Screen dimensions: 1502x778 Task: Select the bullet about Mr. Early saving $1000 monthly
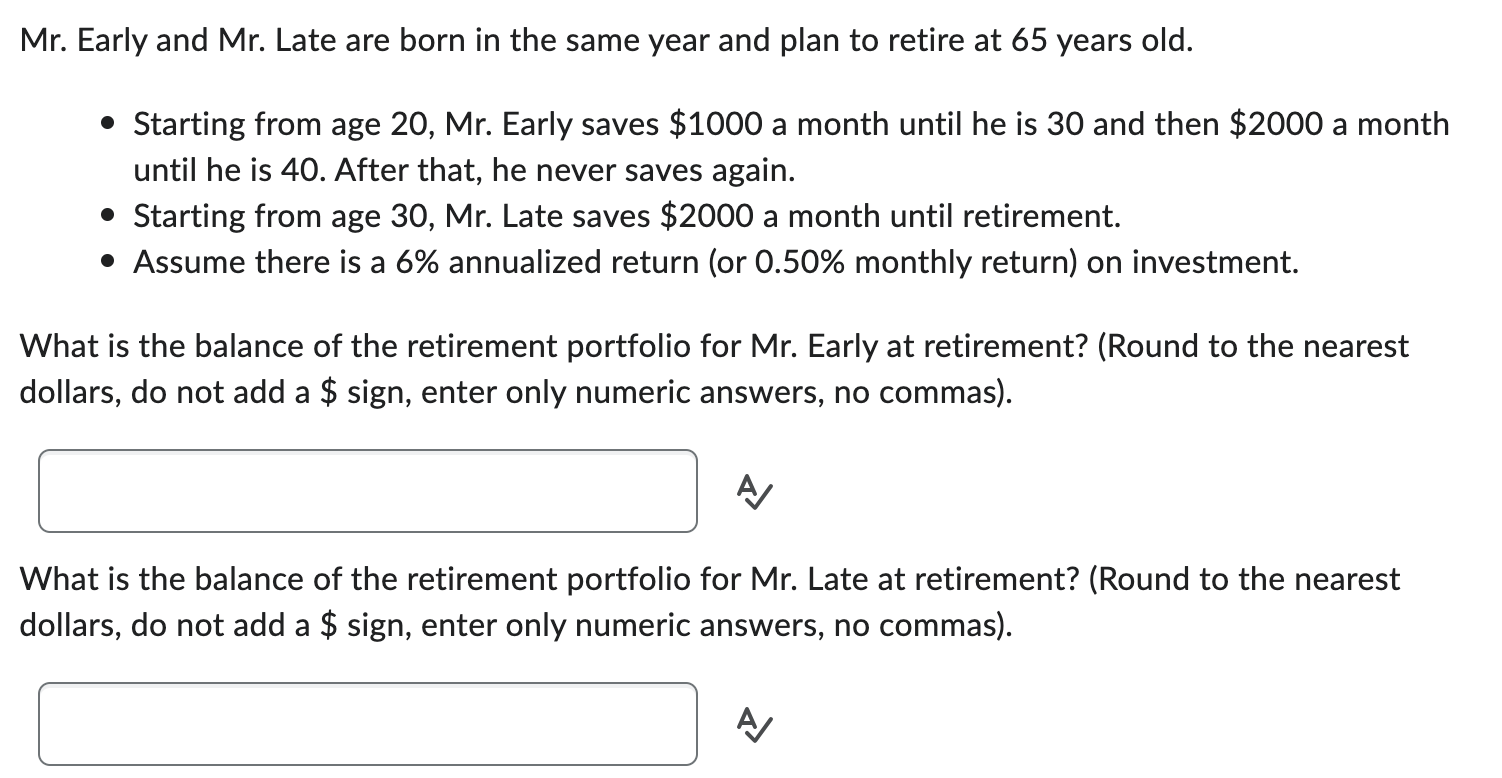coord(790,146)
